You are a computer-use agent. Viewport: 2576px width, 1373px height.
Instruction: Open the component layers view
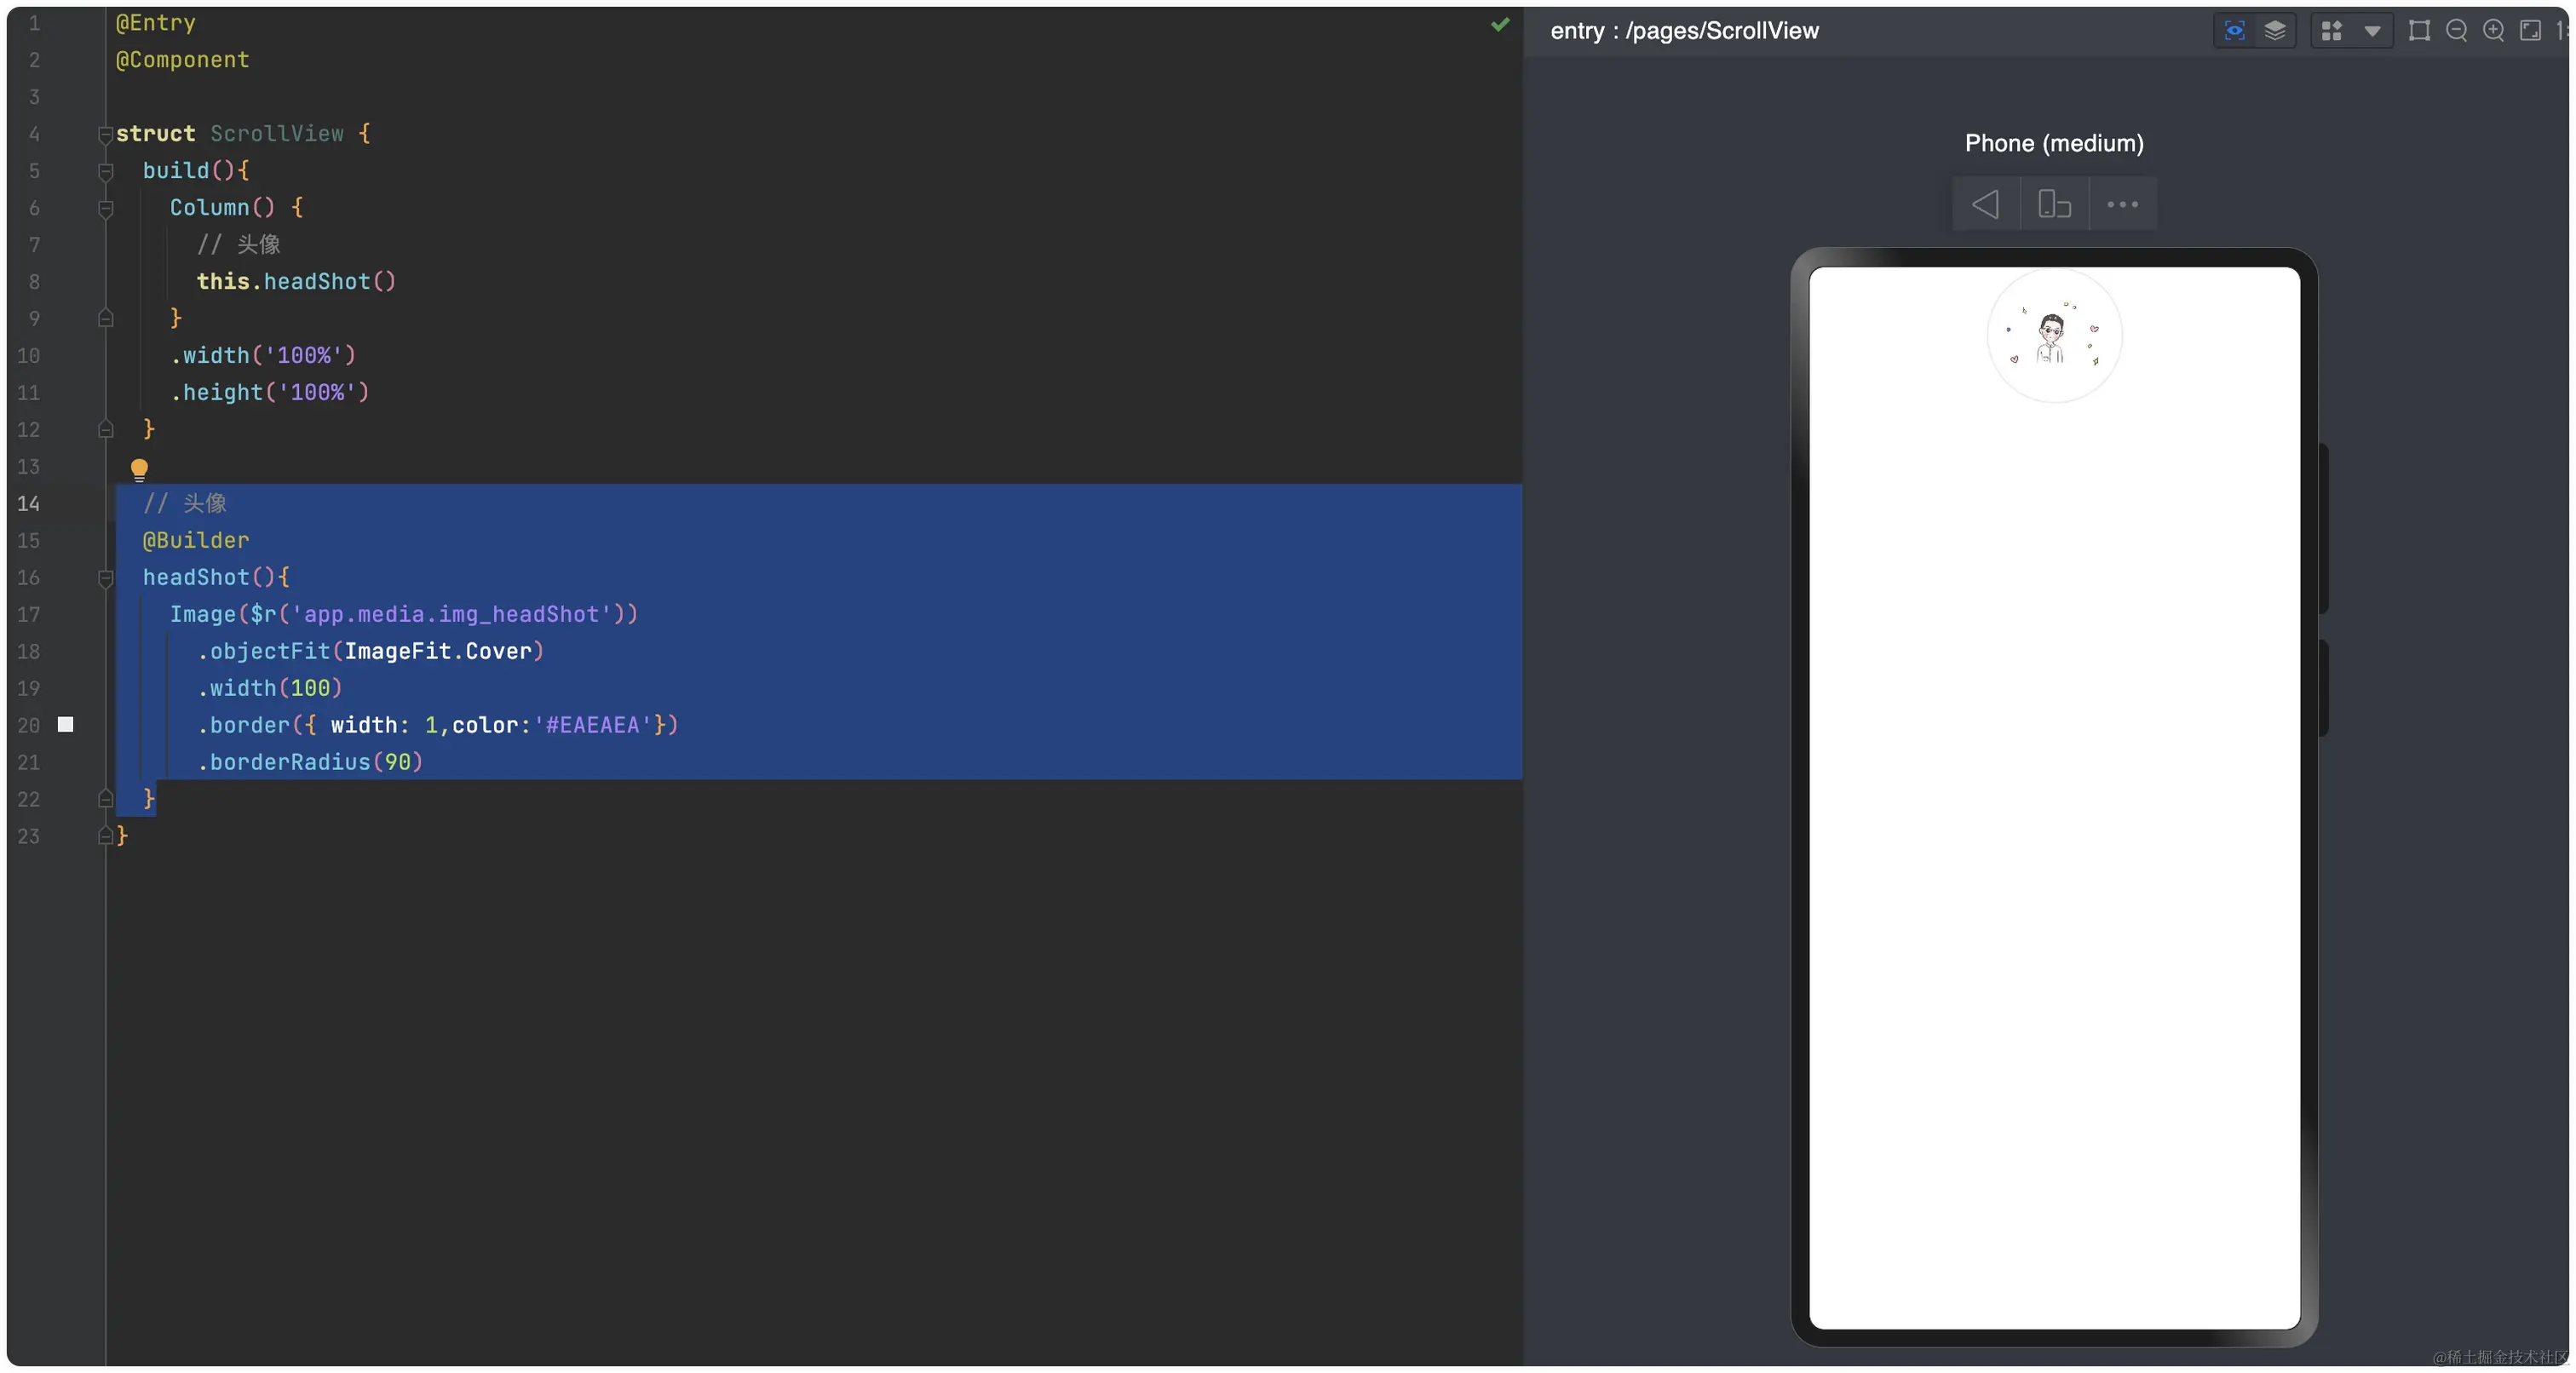pyautogui.click(x=2275, y=31)
